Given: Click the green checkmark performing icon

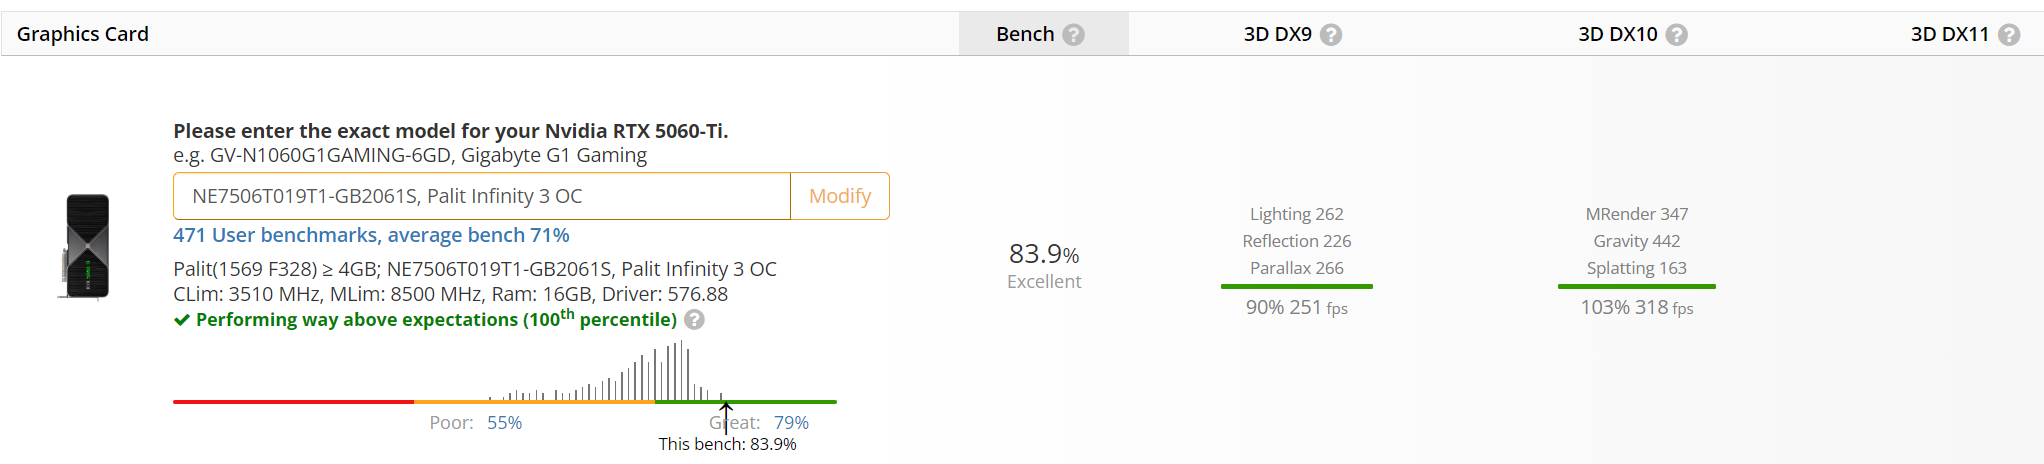Looking at the screenshot, I should [x=181, y=320].
